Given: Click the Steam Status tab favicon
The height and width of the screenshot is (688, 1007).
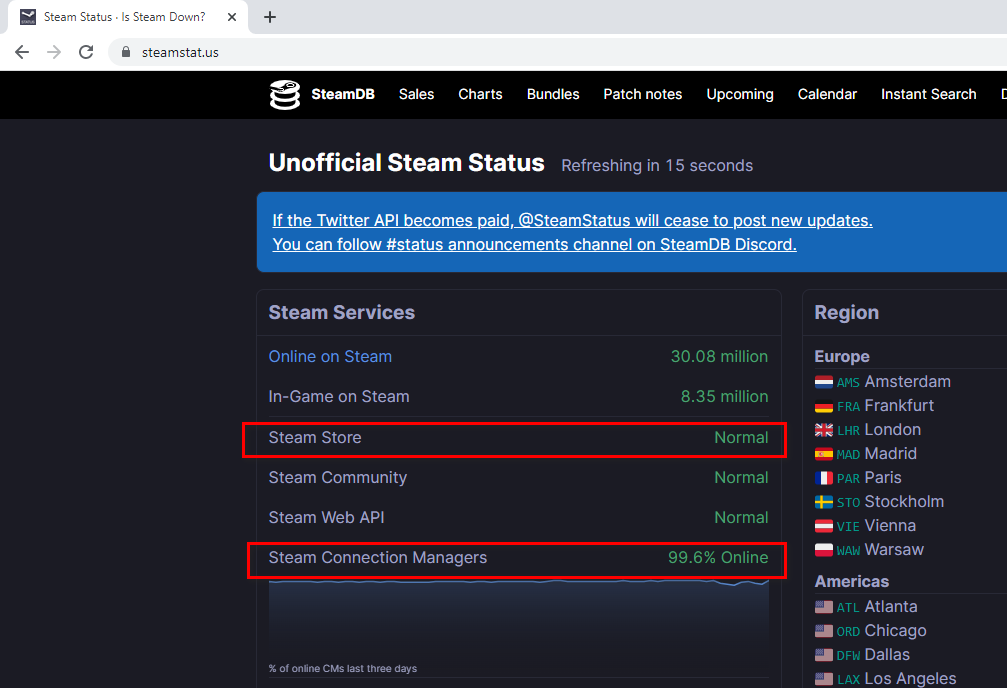Looking at the screenshot, I should point(28,17).
